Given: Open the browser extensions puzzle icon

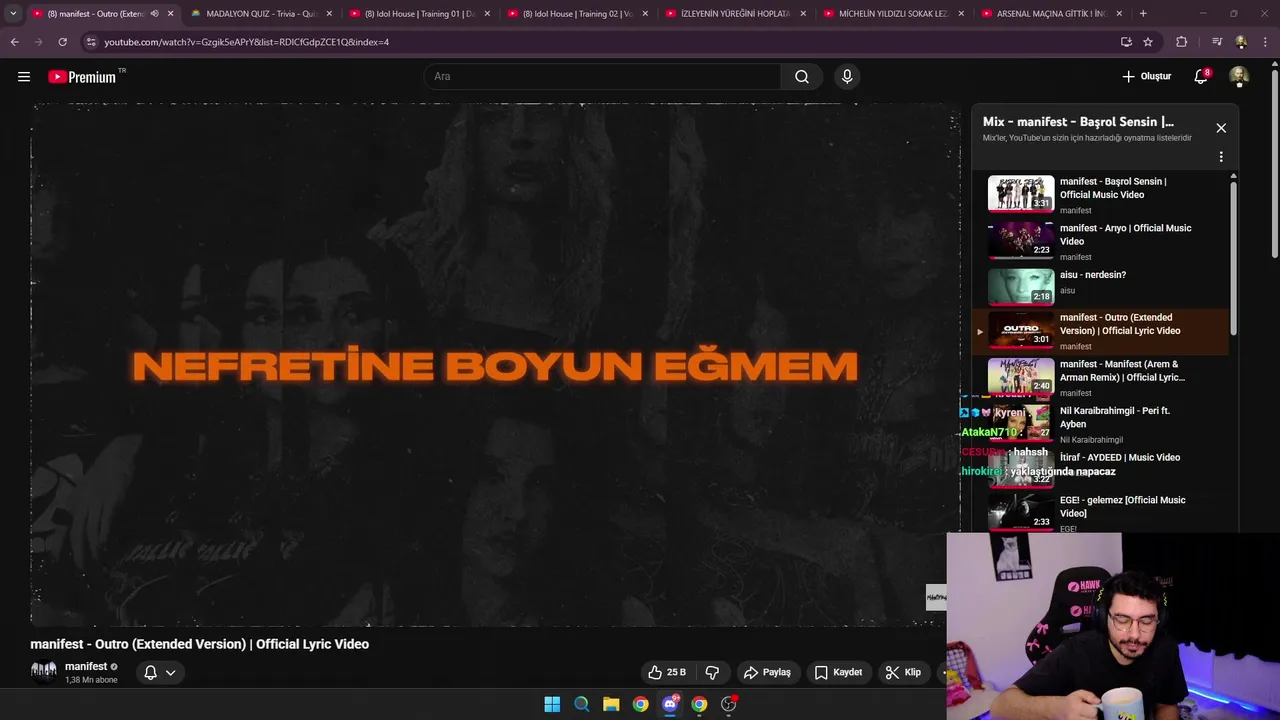Looking at the screenshot, I should point(1182,42).
